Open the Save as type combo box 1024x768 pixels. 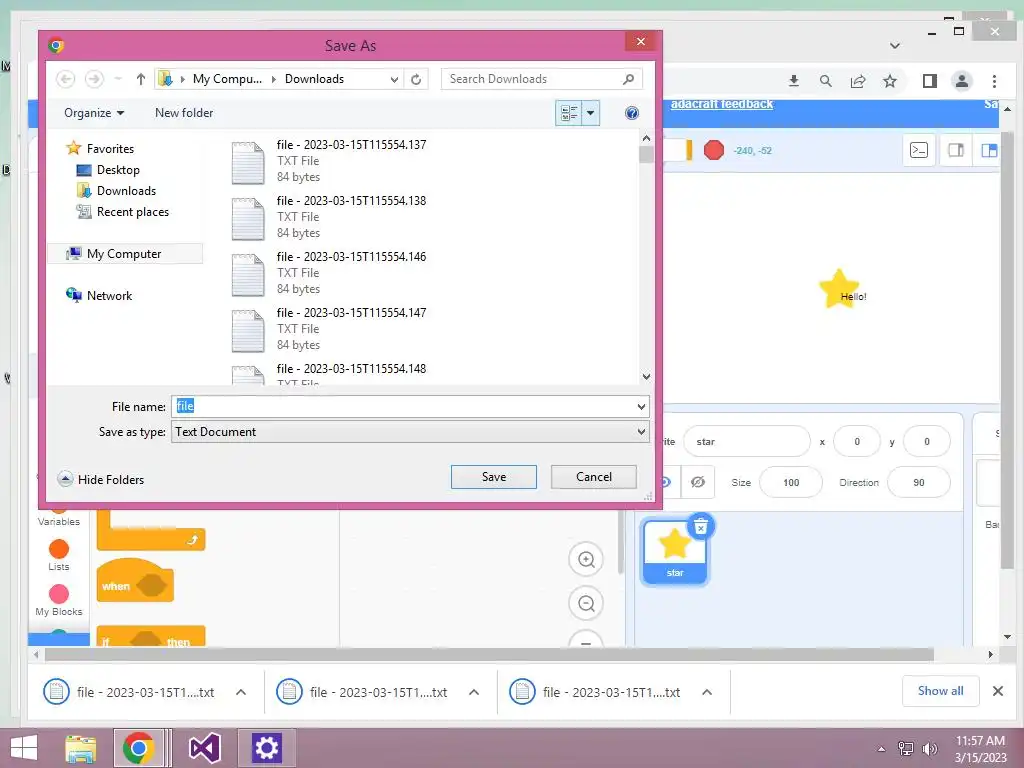coord(410,432)
